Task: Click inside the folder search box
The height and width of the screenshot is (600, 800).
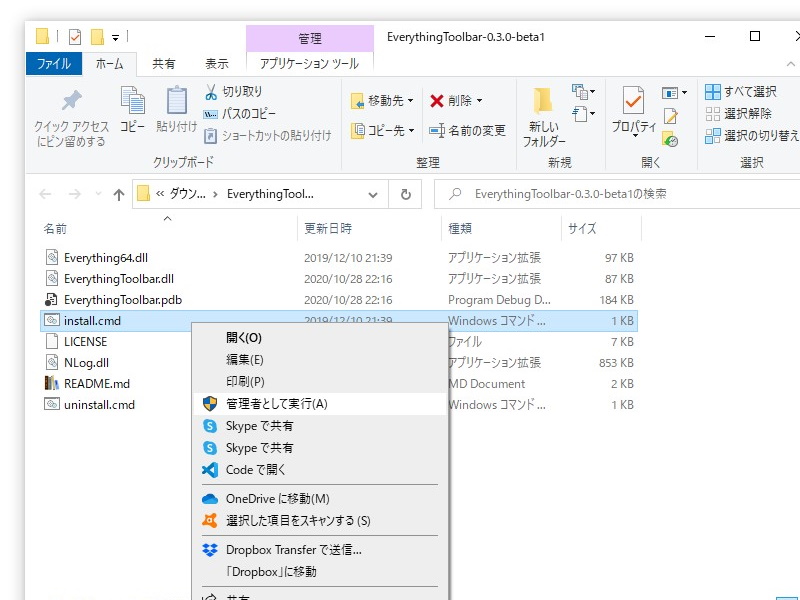Action: pos(600,194)
